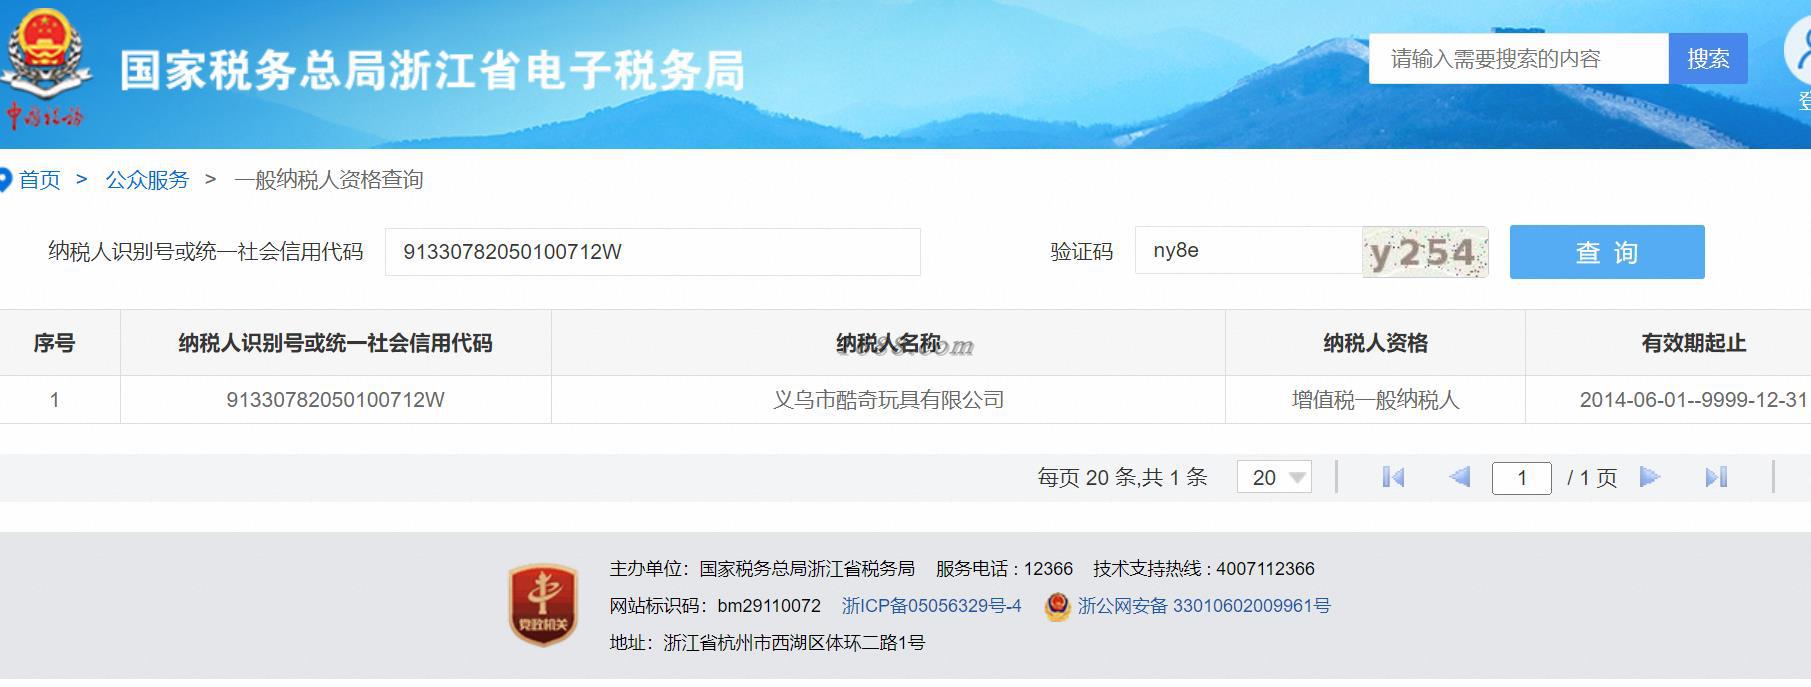Open the 公众服务 breadcrumb link
The height and width of the screenshot is (687, 1811).
[147, 180]
